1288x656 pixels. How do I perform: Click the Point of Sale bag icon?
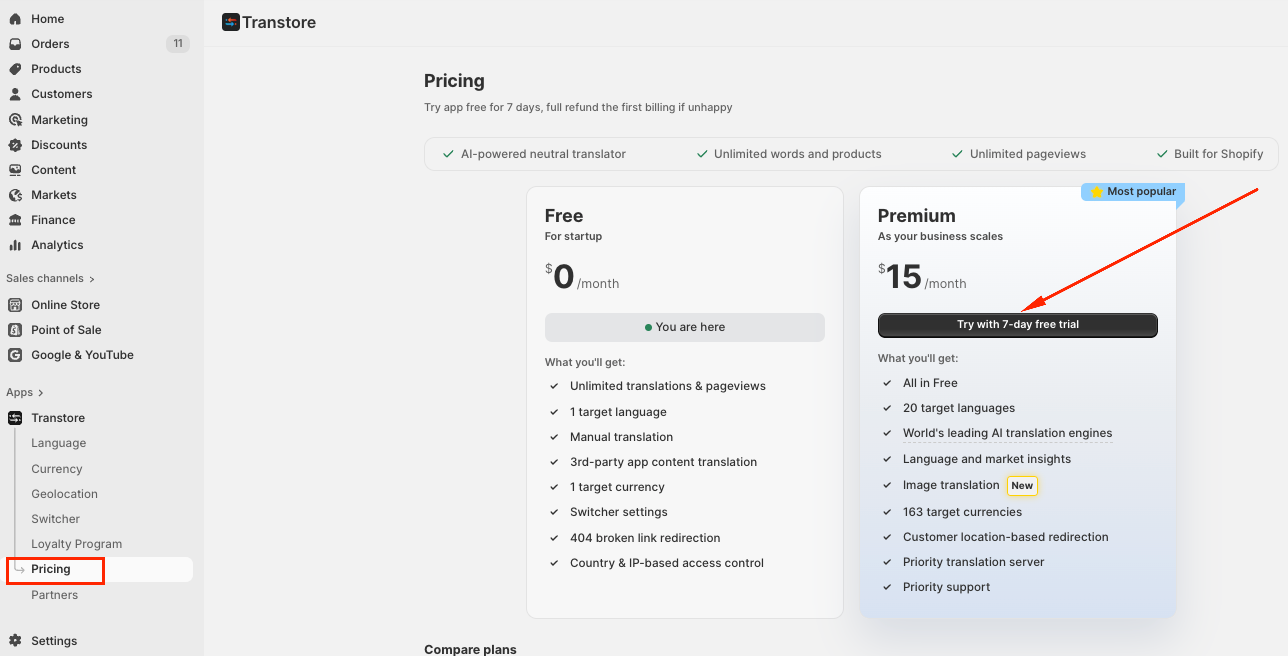[15, 330]
